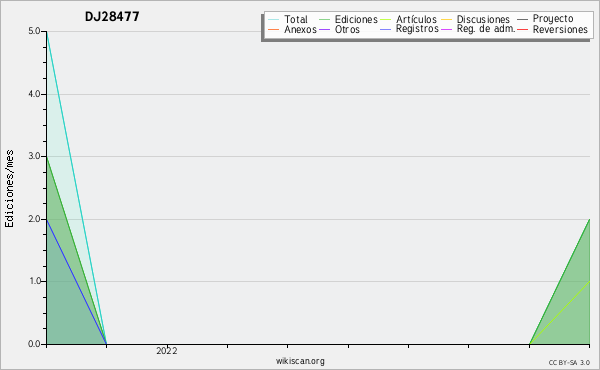Click the 2.0 y-axis value
Viewport: 600px width, 370px height.
pos(34,219)
